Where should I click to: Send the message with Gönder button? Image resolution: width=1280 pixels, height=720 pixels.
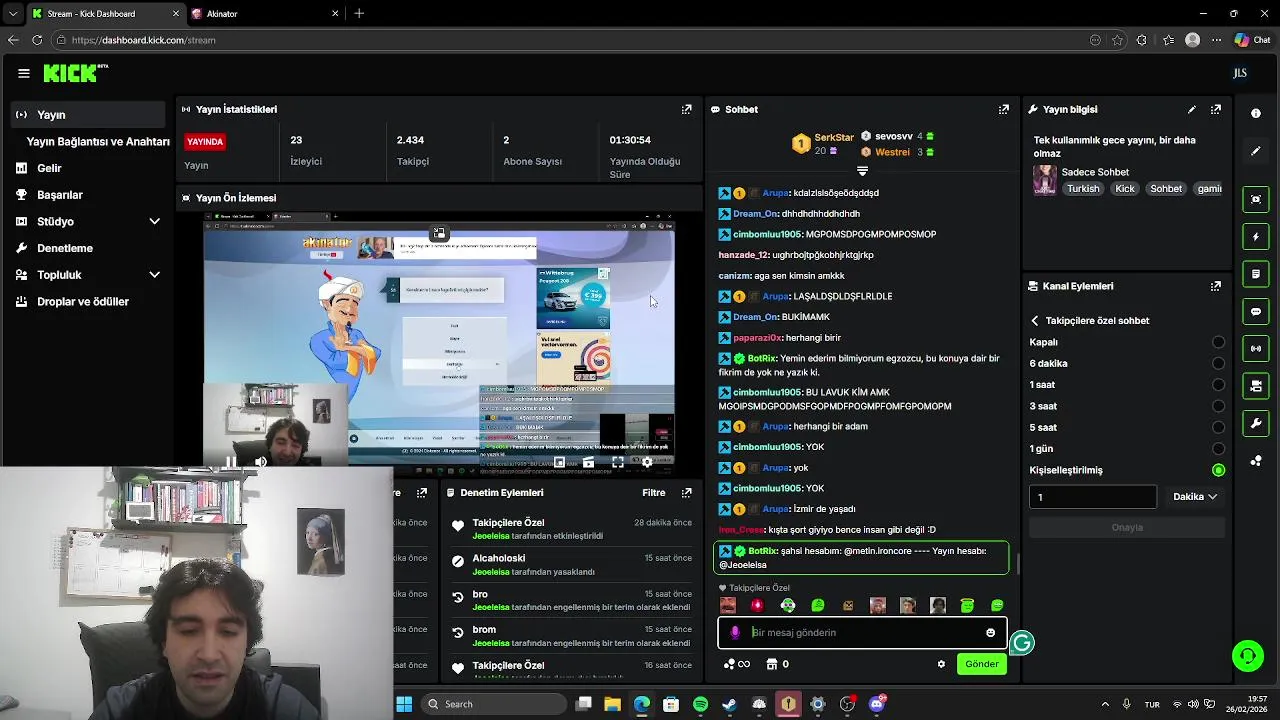981,664
